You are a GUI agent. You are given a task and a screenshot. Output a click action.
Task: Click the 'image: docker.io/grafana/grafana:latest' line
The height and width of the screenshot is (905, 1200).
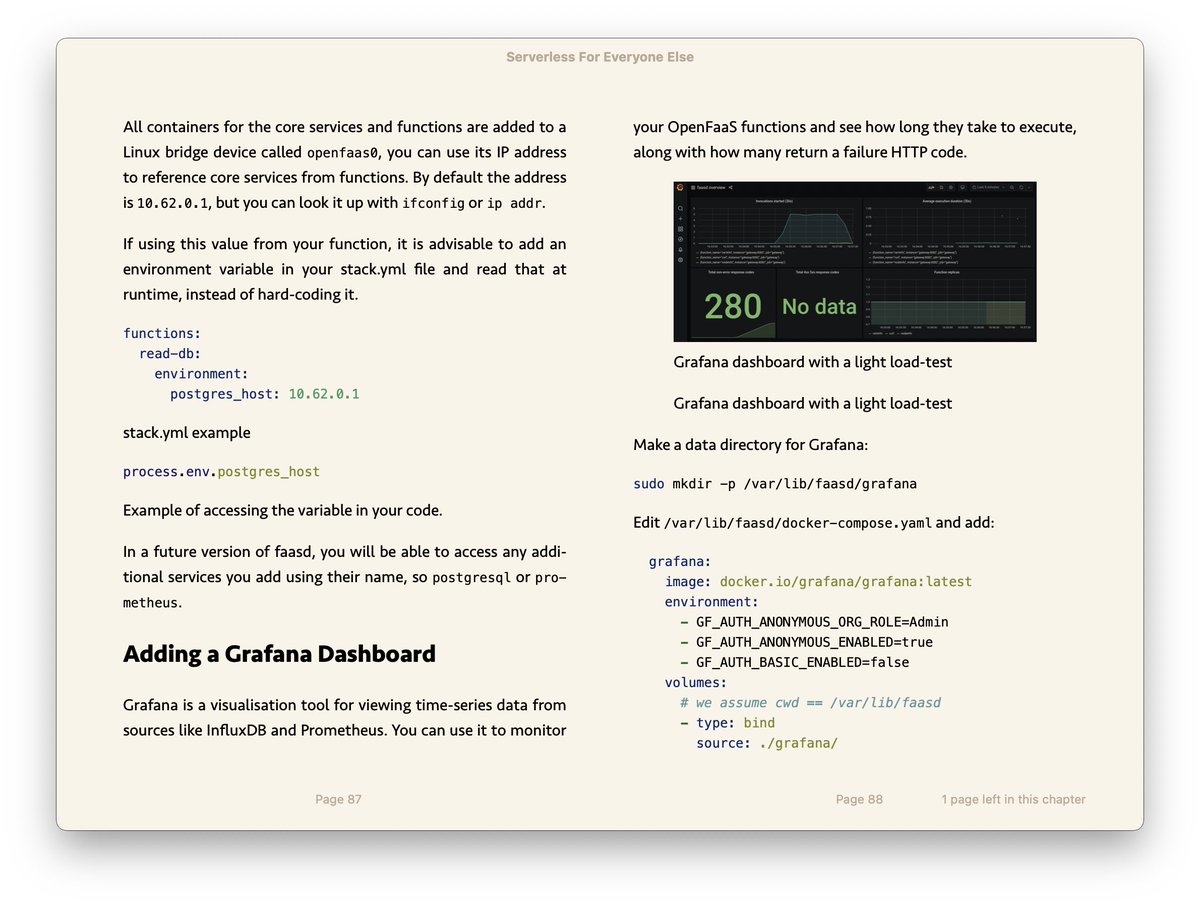(x=818, y=581)
